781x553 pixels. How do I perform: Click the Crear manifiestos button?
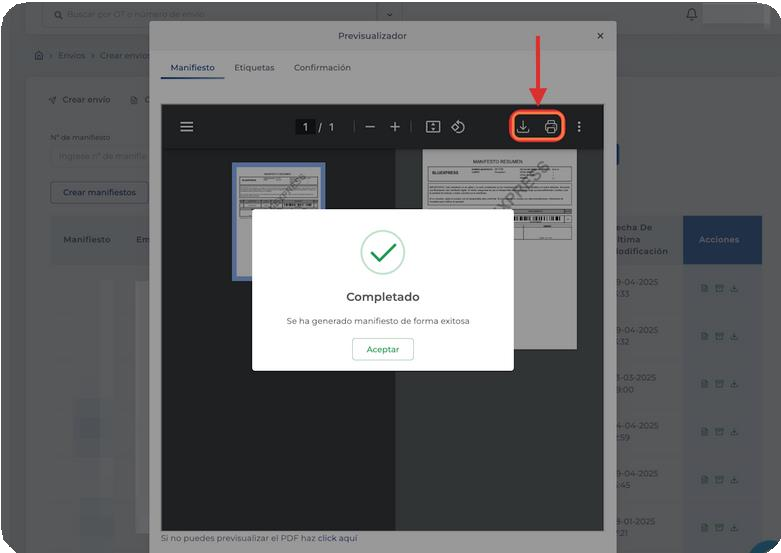tap(99, 192)
